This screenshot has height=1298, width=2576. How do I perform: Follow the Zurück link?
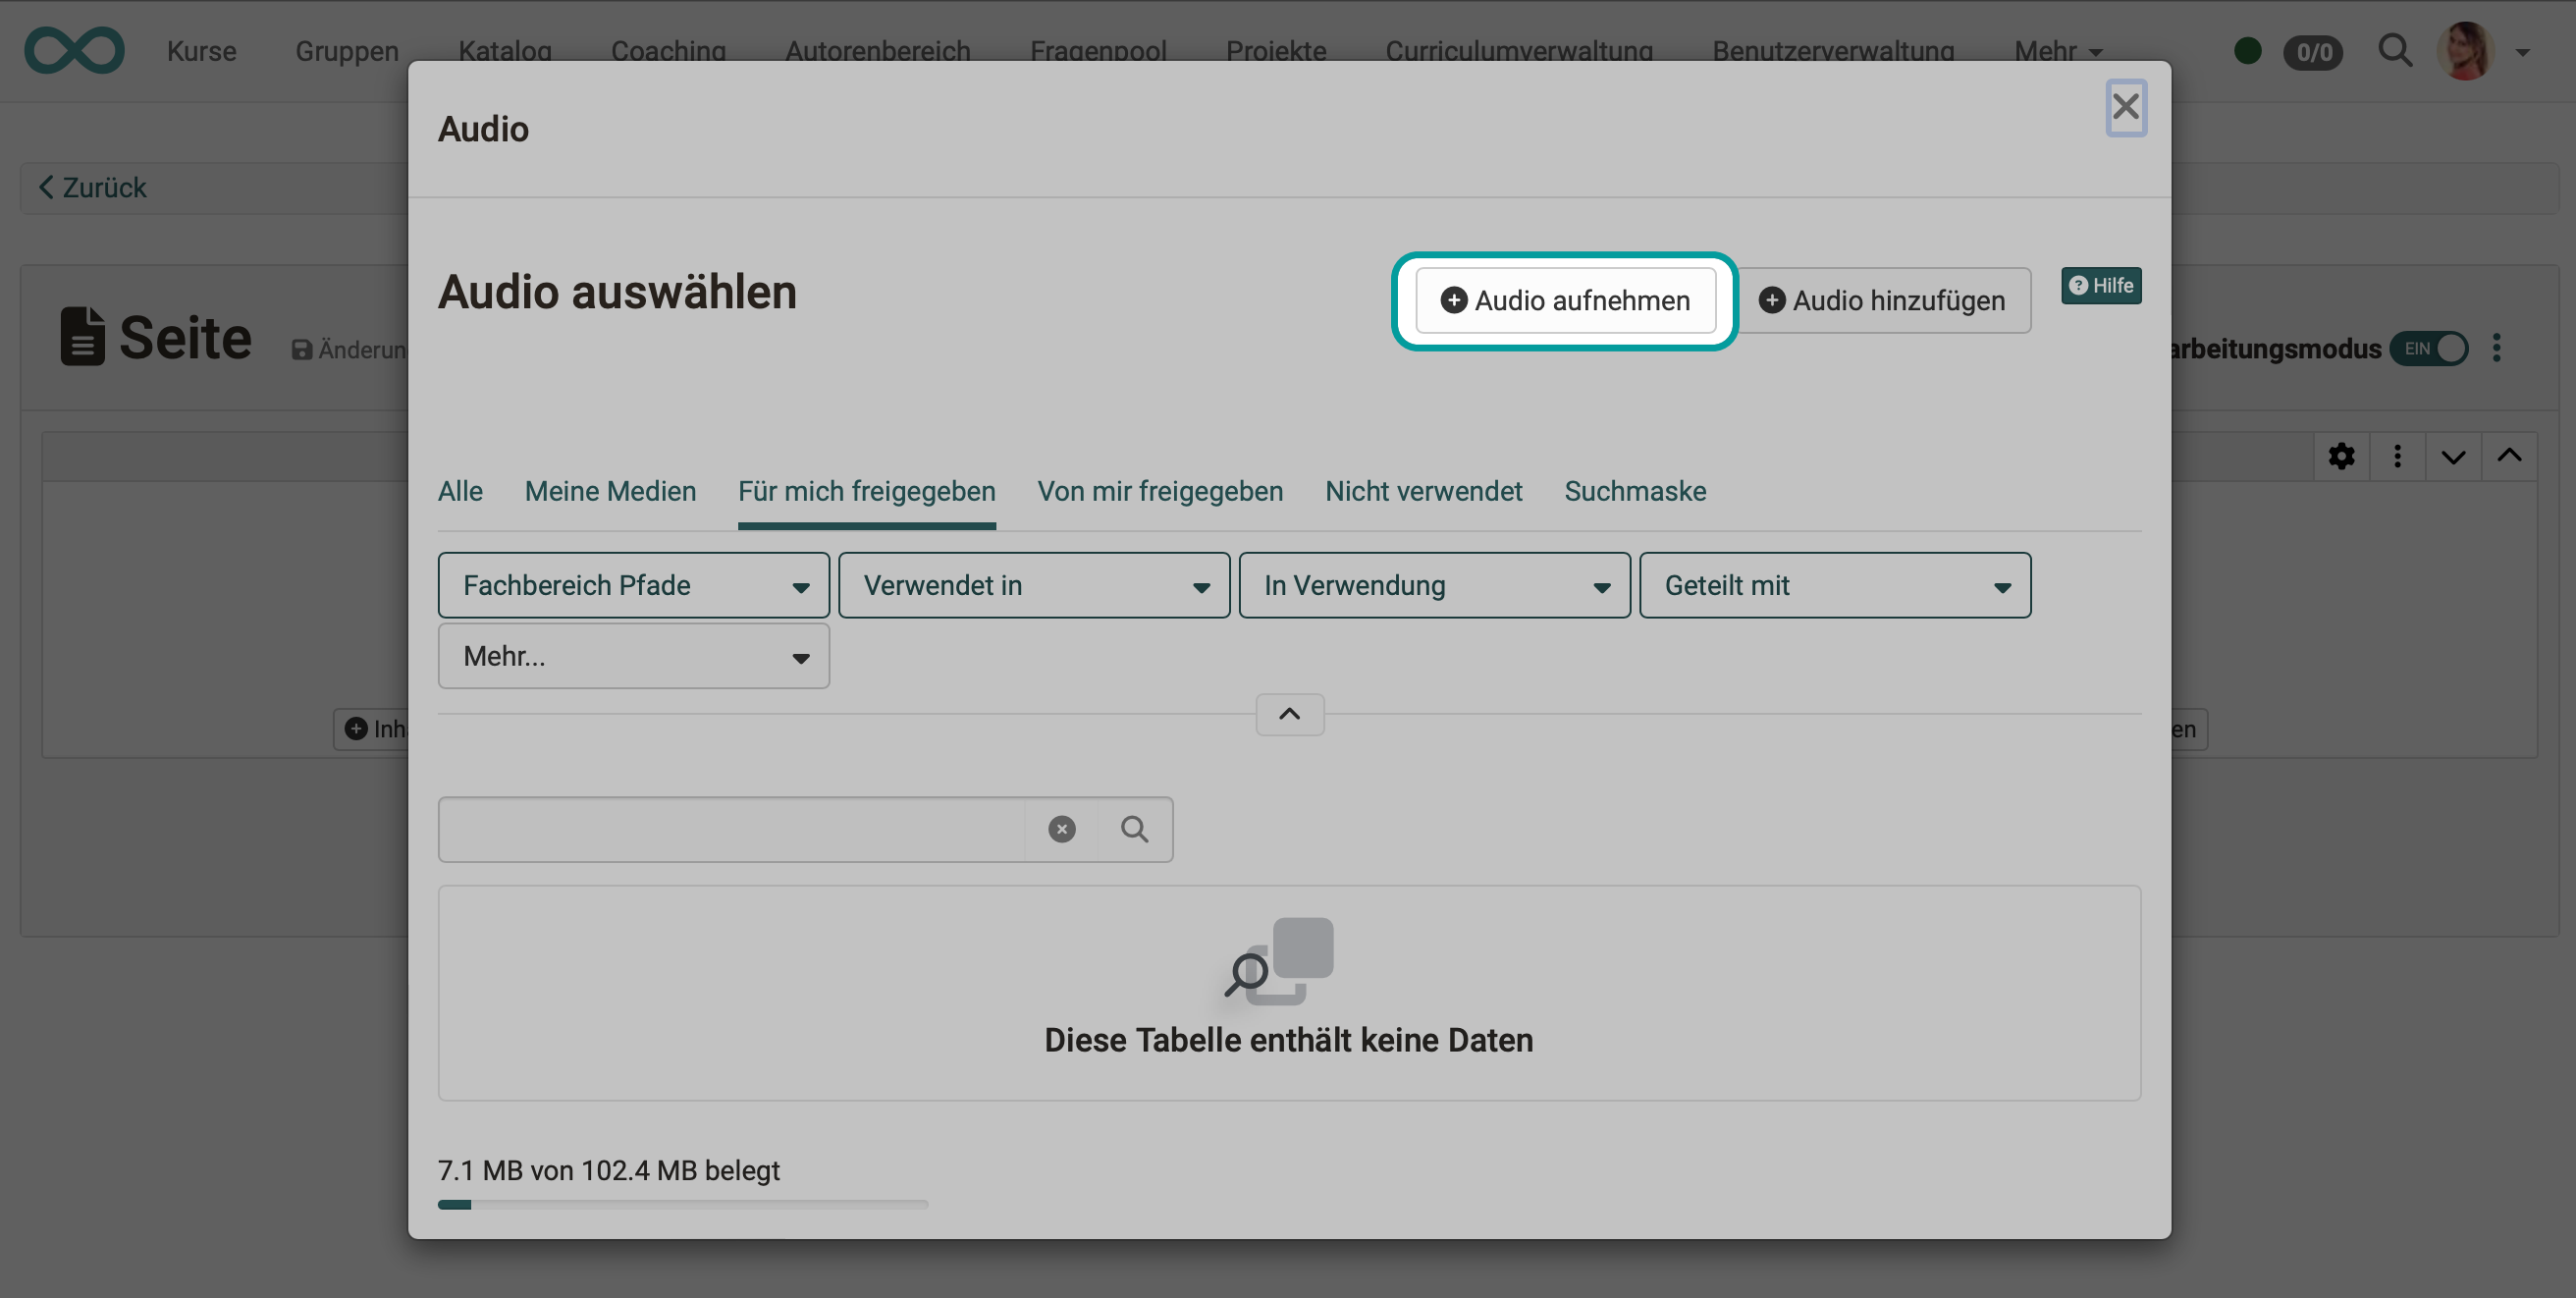[91, 187]
